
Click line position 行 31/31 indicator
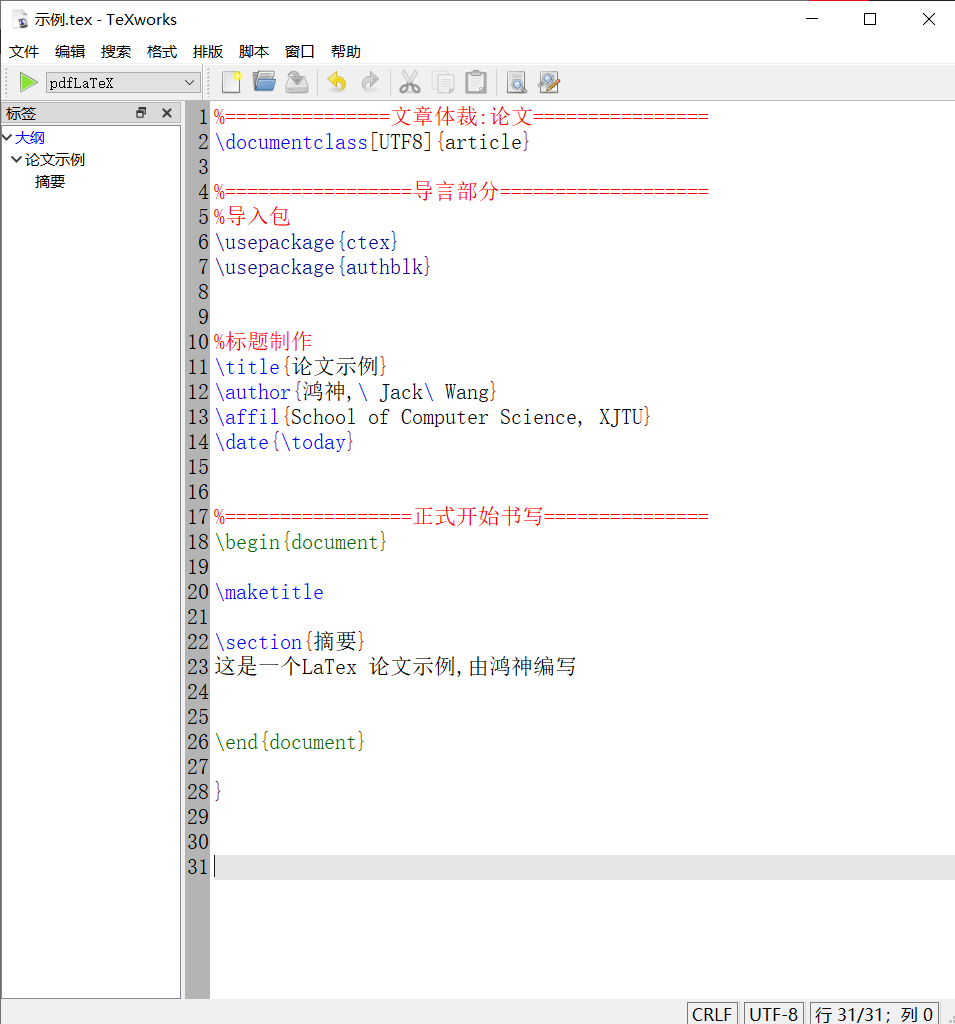[x=874, y=1014]
